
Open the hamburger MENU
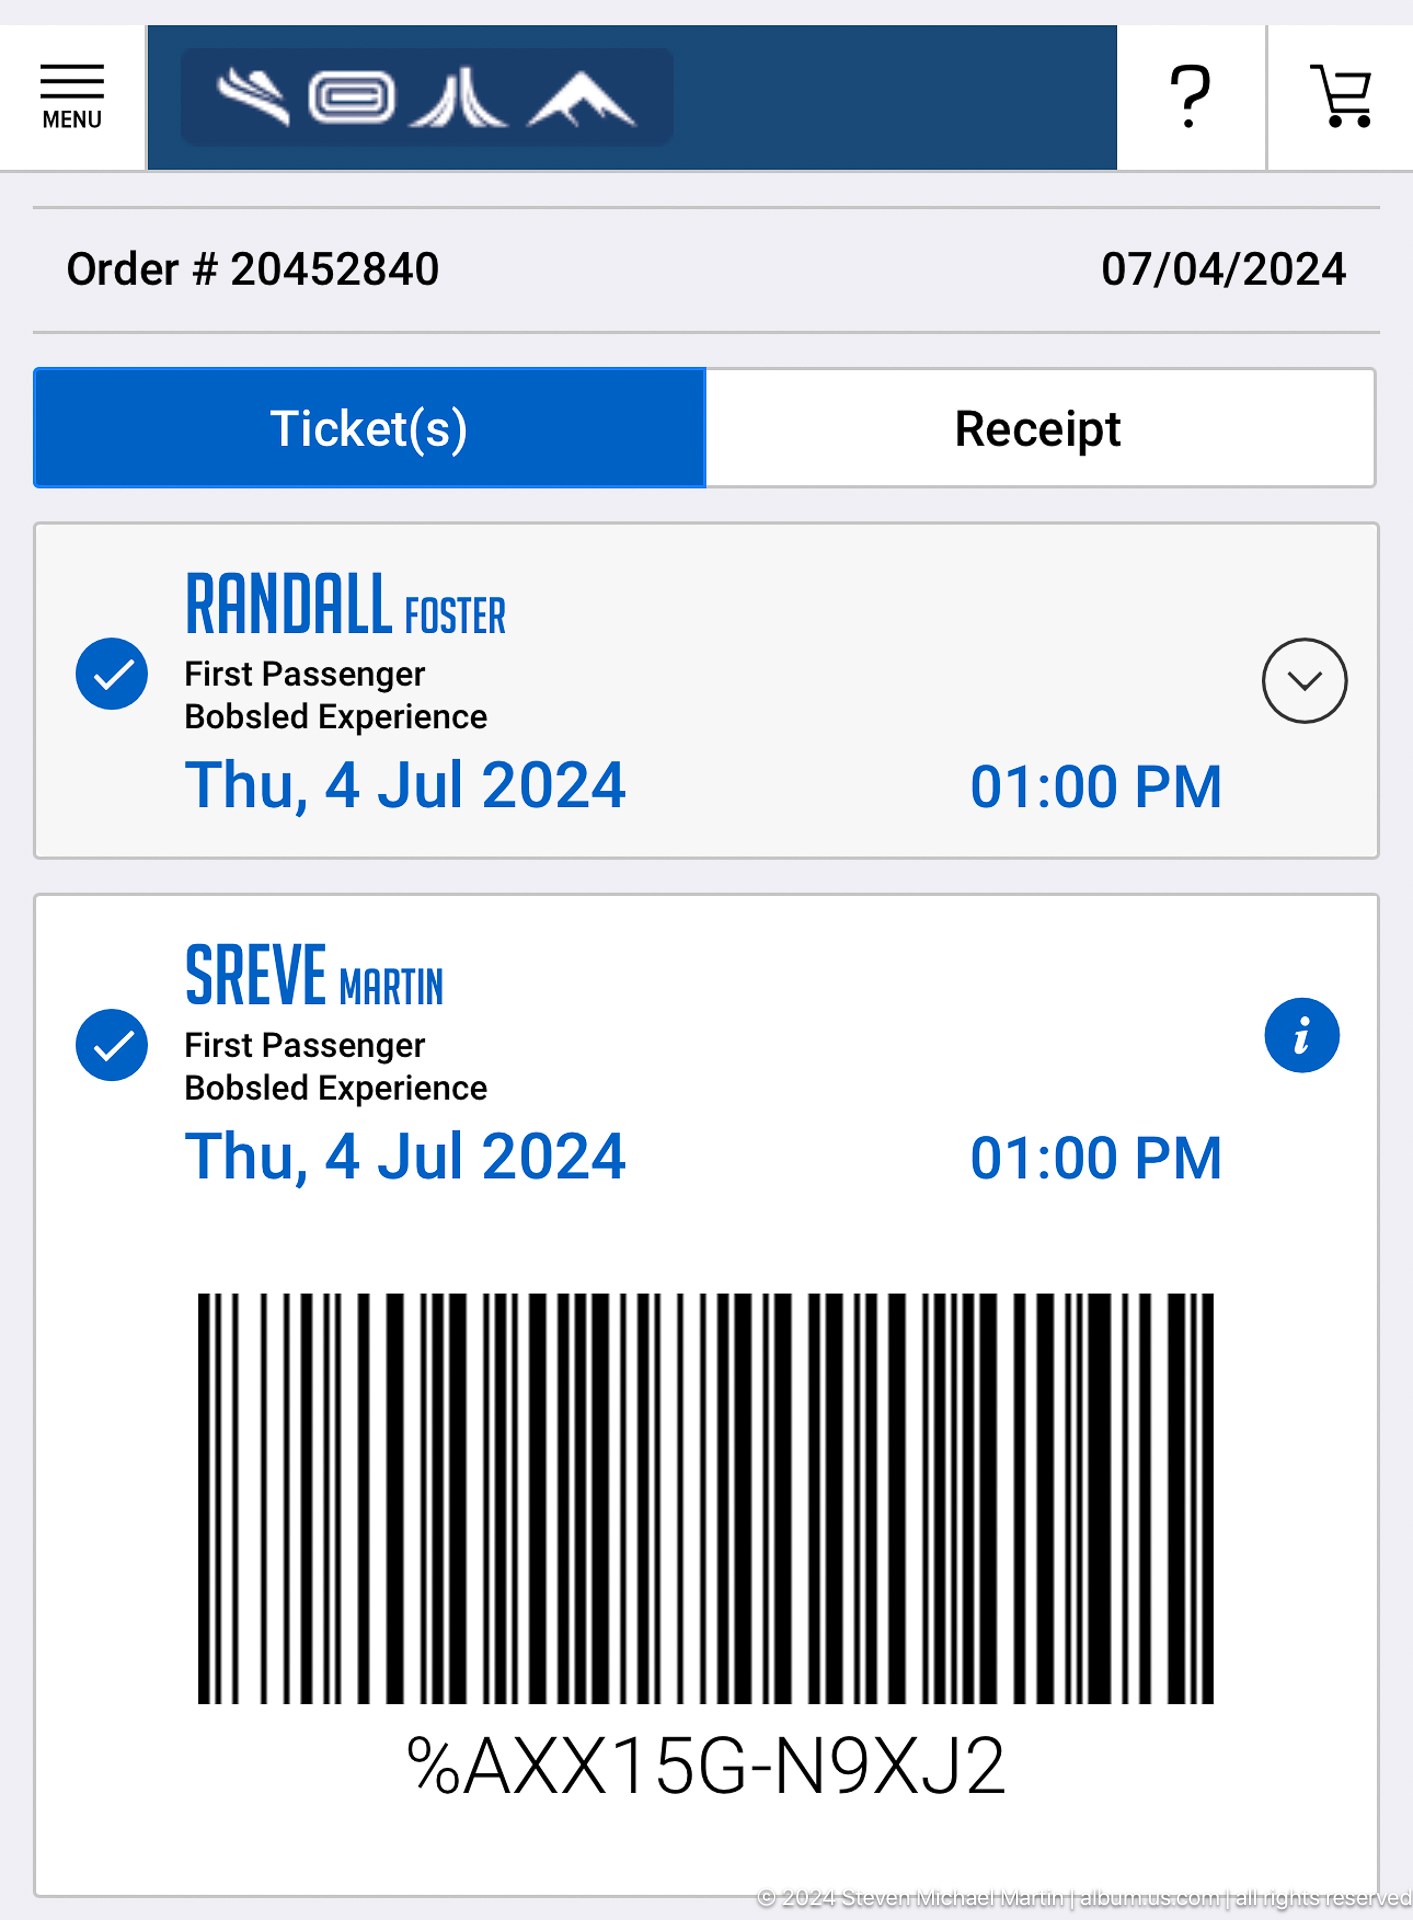[x=72, y=97]
